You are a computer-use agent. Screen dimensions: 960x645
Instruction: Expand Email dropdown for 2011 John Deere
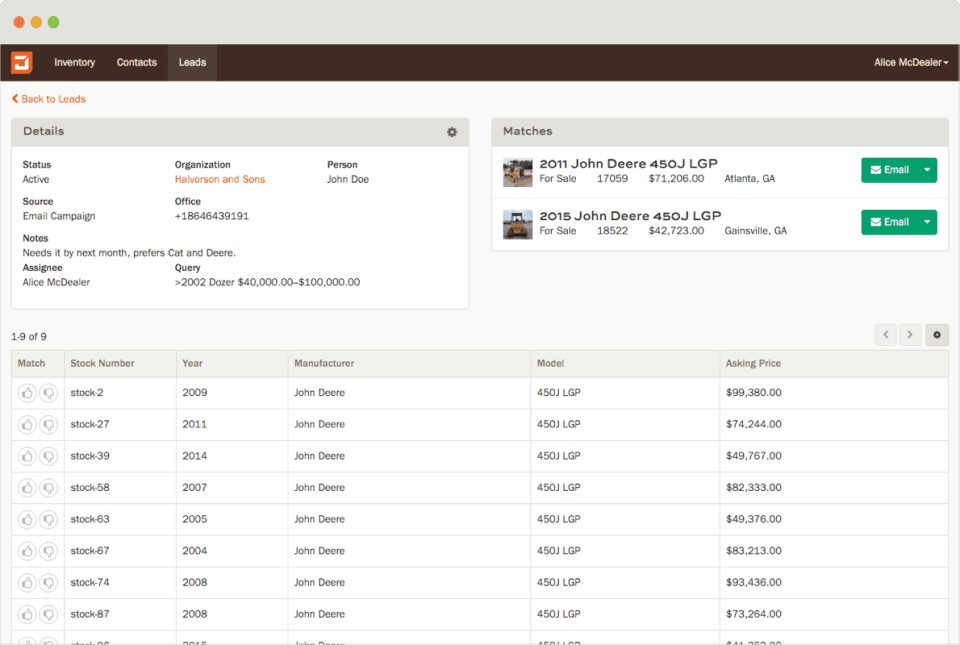927,170
